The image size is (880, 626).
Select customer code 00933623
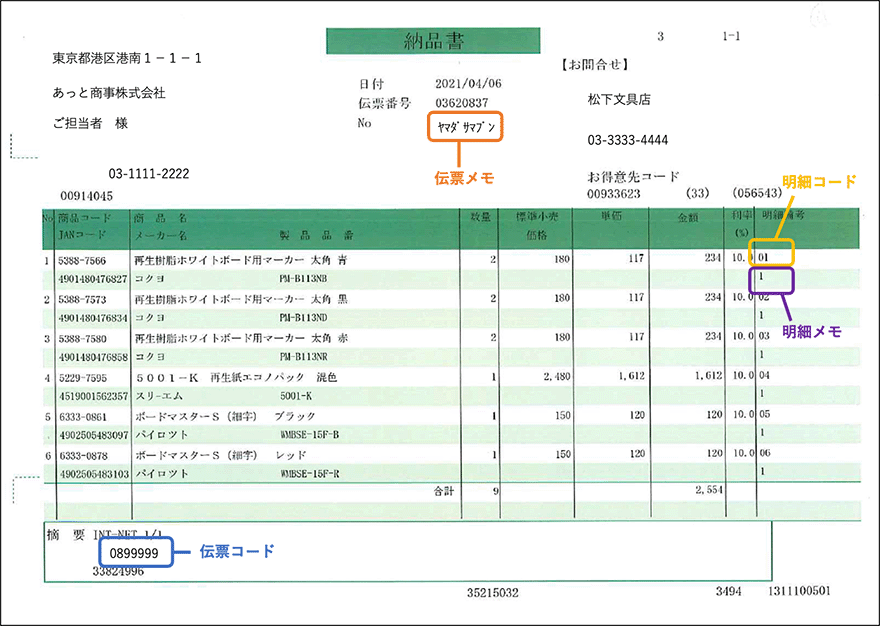[613, 194]
